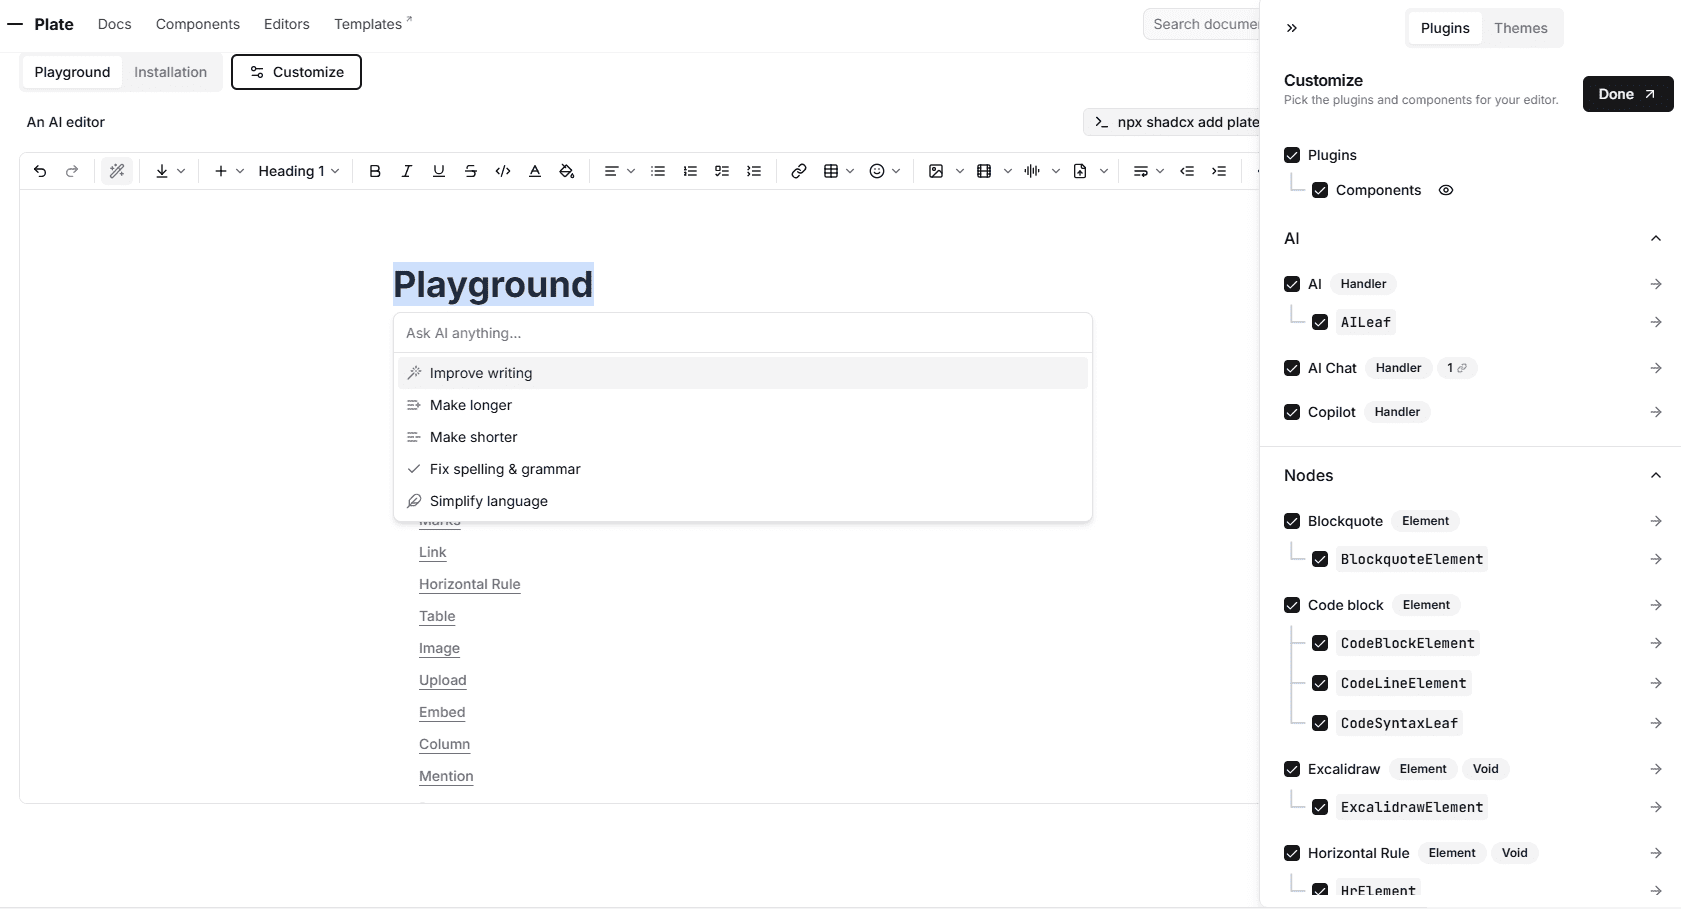Click the text align icon
Image resolution: width=1681 pixels, height=909 pixels.
coord(611,171)
